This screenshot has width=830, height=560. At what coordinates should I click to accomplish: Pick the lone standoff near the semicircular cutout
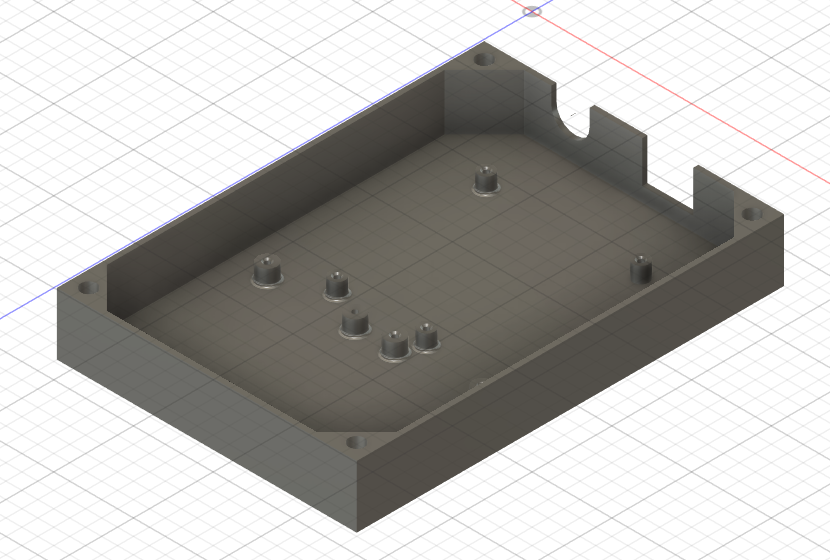486,181
